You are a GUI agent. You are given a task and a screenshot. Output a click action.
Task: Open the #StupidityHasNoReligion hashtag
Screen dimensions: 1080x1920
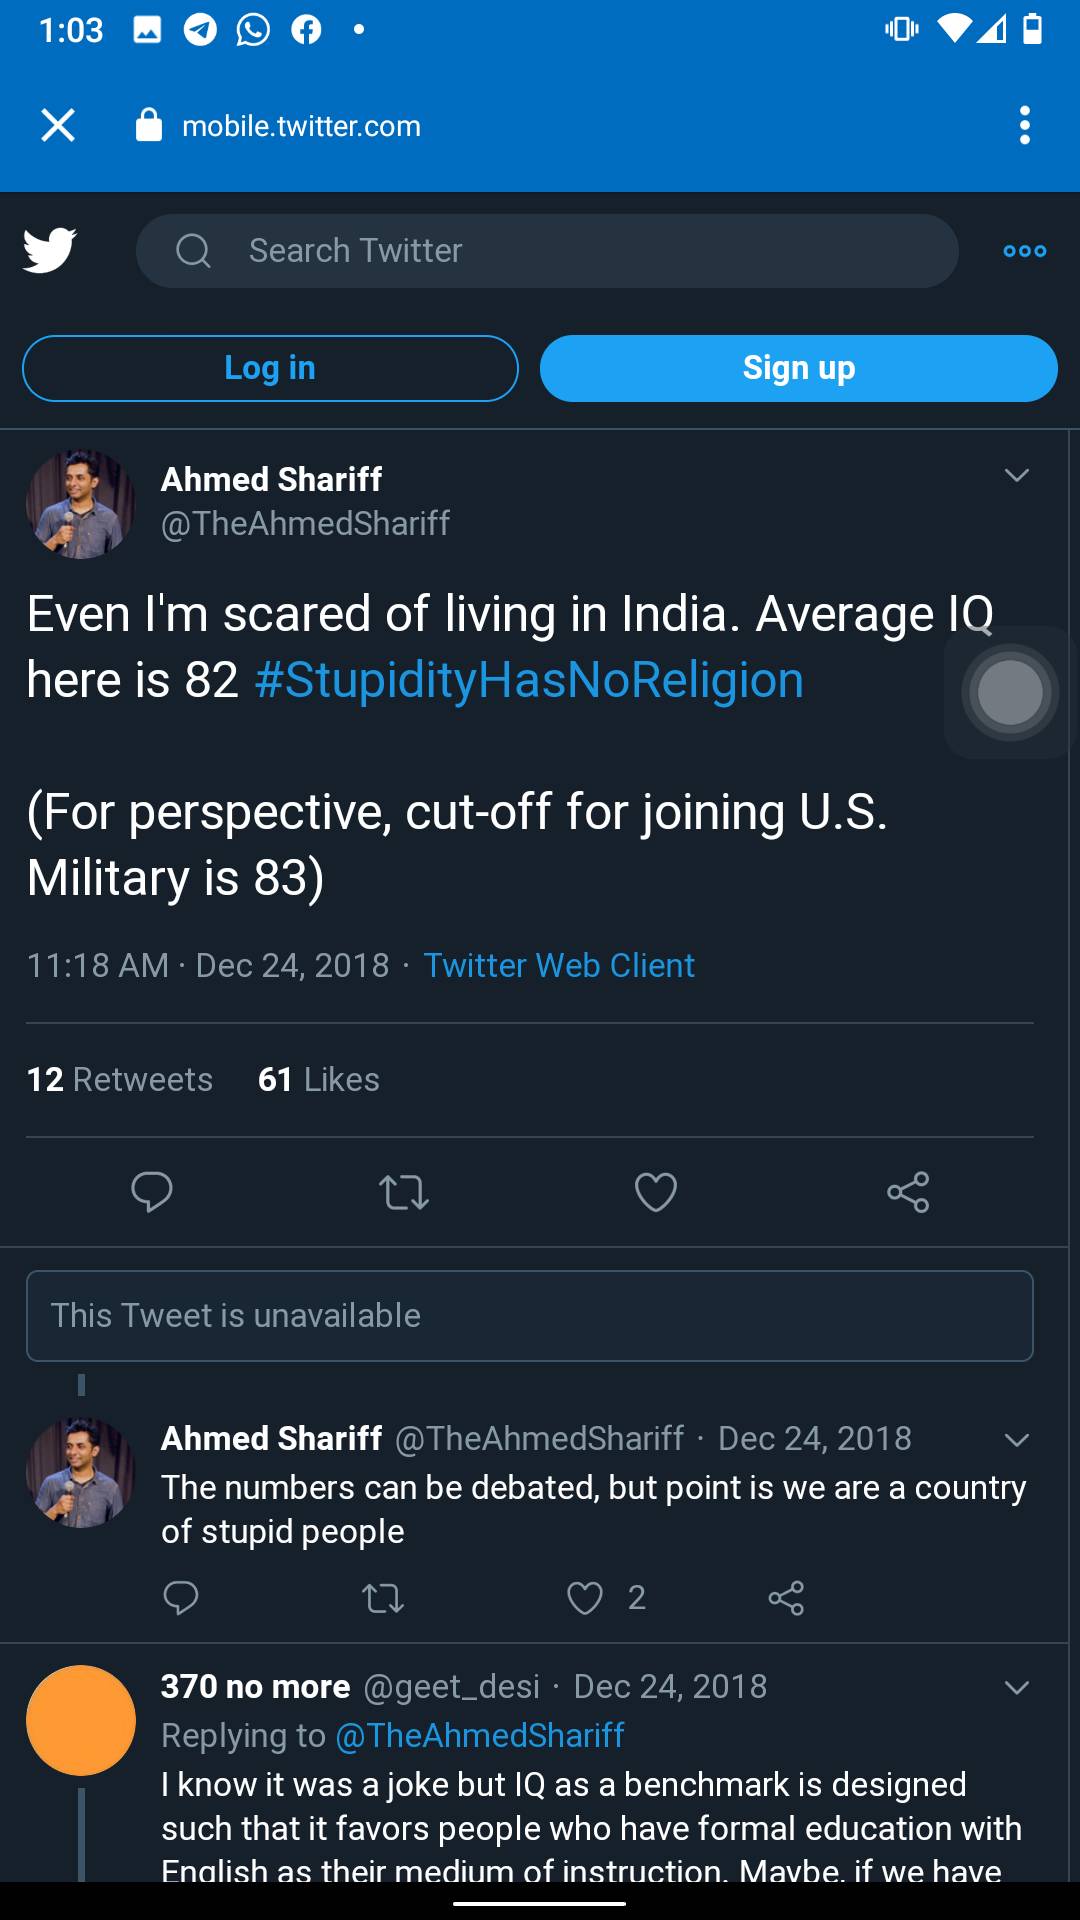click(x=529, y=680)
